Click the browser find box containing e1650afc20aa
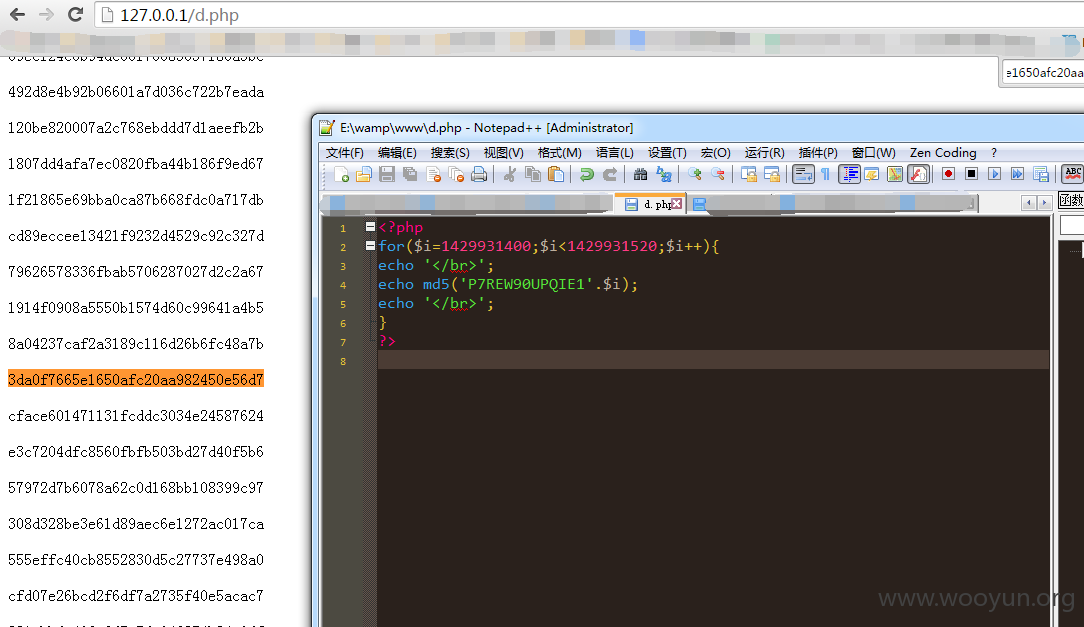 [1044, 73]
